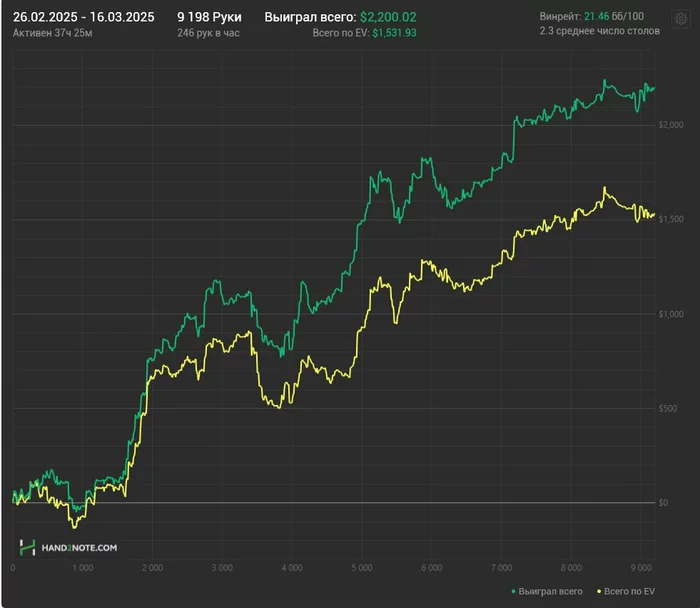
Task: Click the $1,500 y-axis label
Action: click(x=671, y=219)
